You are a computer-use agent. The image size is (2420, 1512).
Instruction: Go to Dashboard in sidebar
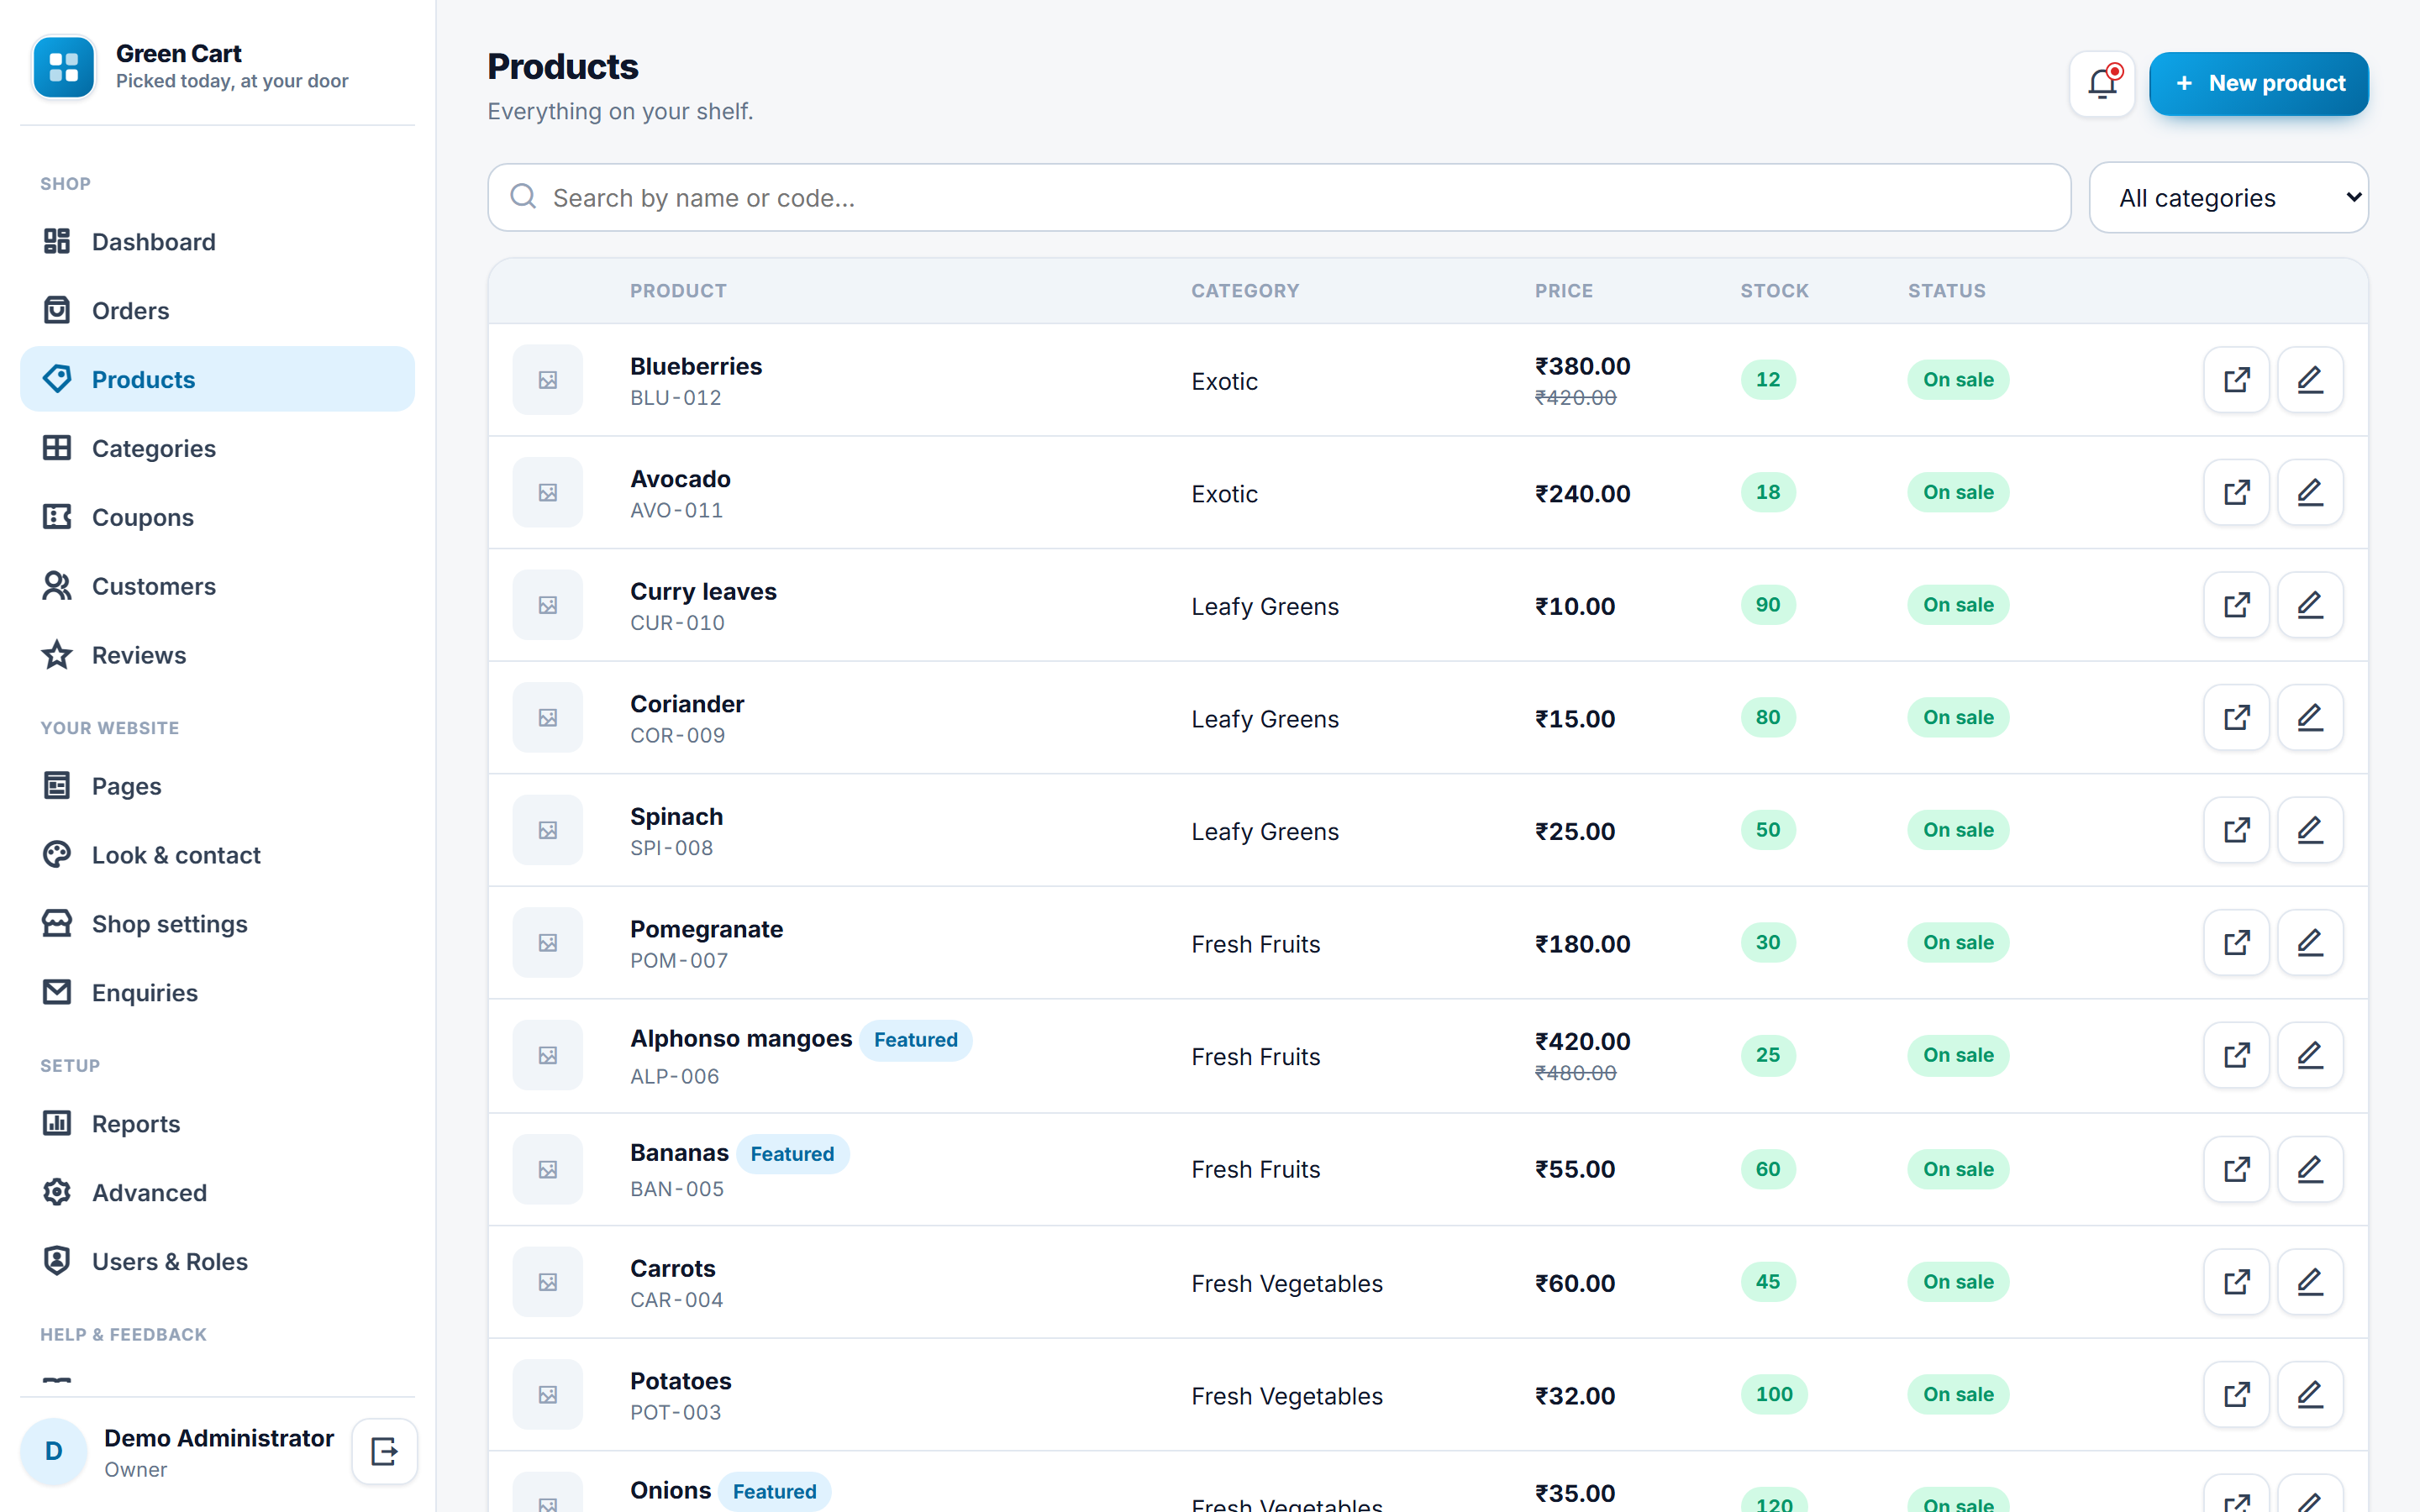point(217,242)
